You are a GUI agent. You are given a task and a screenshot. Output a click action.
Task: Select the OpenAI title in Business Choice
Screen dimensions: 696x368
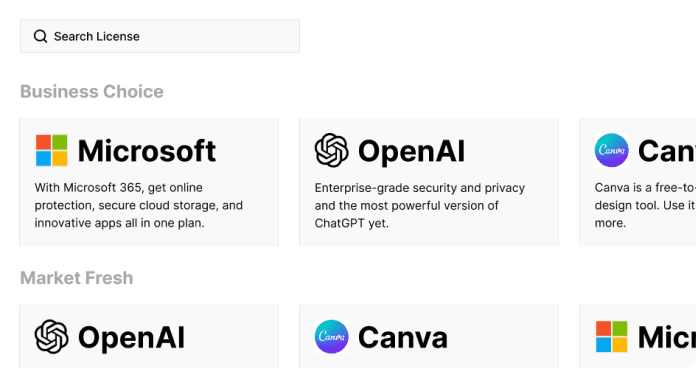pos(411,151)
